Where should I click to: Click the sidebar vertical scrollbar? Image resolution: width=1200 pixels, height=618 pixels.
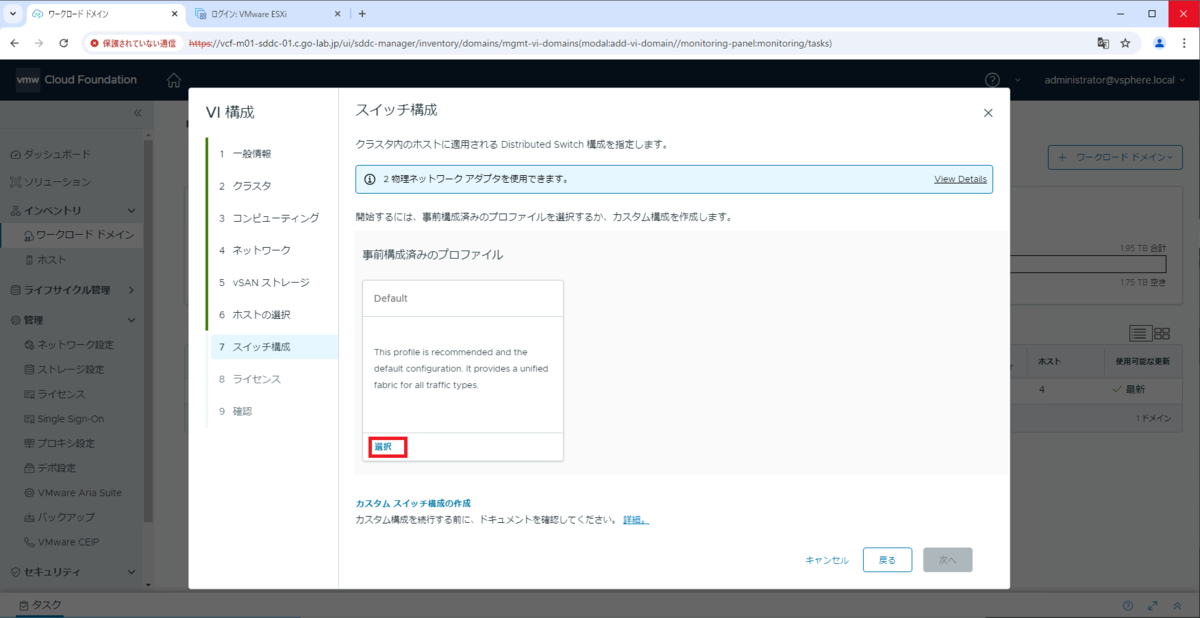[x=149, y=330]
